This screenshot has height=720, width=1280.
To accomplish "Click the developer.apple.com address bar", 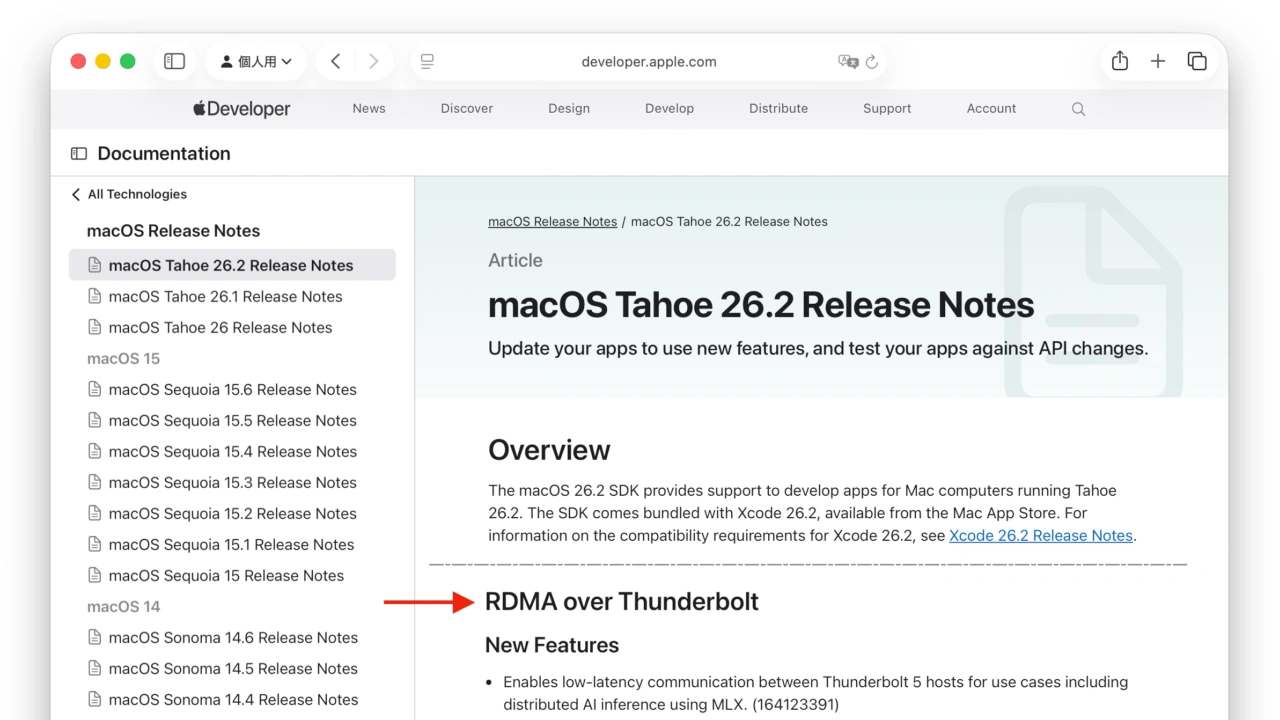I will coord(649,61).
